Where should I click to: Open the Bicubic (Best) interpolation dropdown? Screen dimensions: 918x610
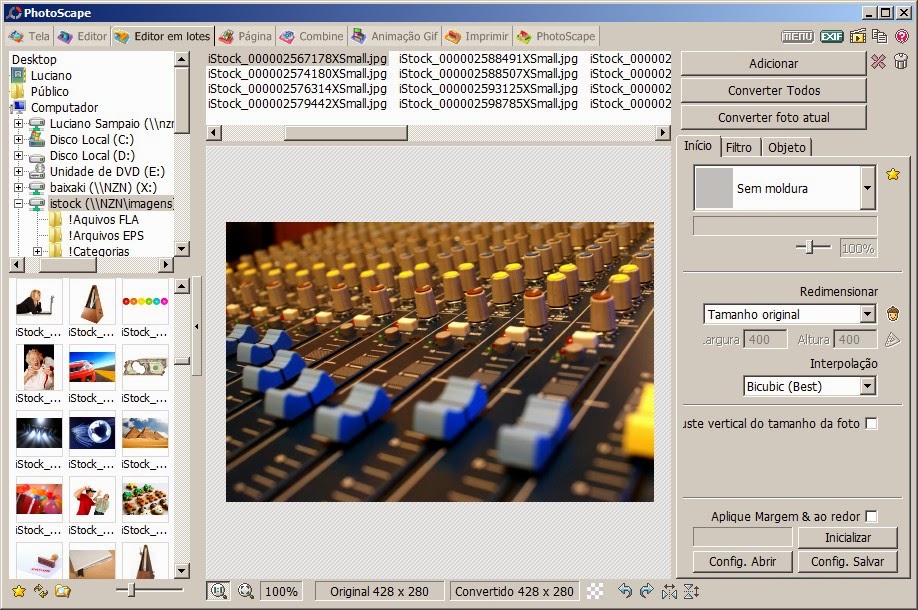[867, 386]
